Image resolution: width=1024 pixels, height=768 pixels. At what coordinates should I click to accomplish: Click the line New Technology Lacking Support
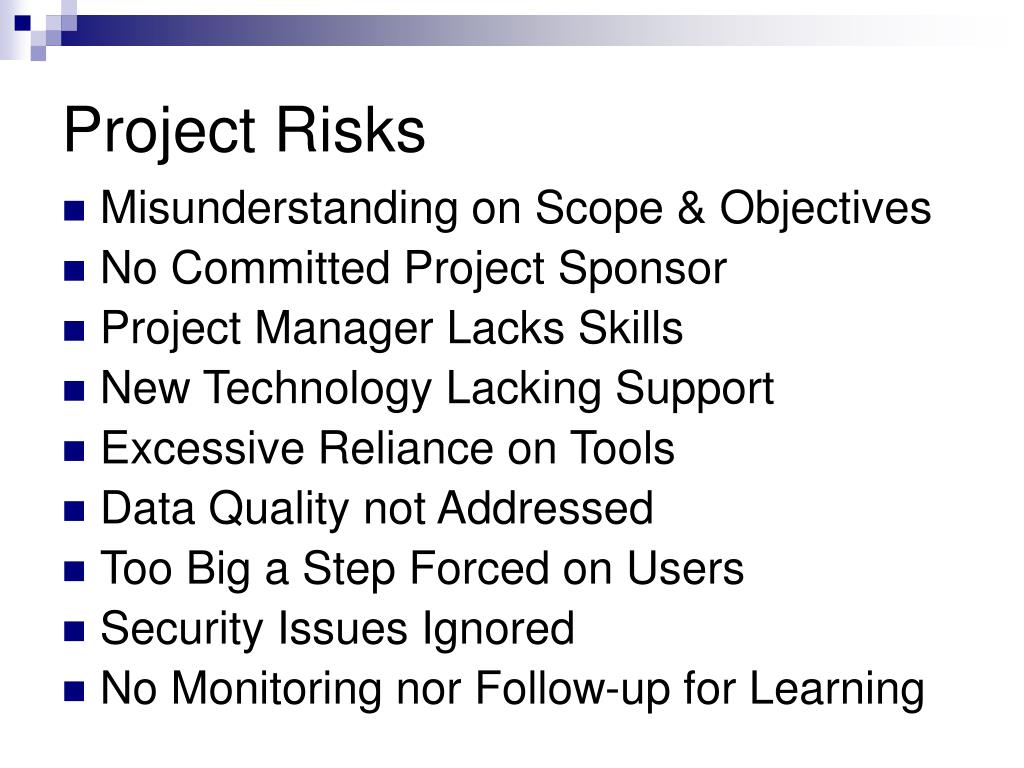pos(438,391)
